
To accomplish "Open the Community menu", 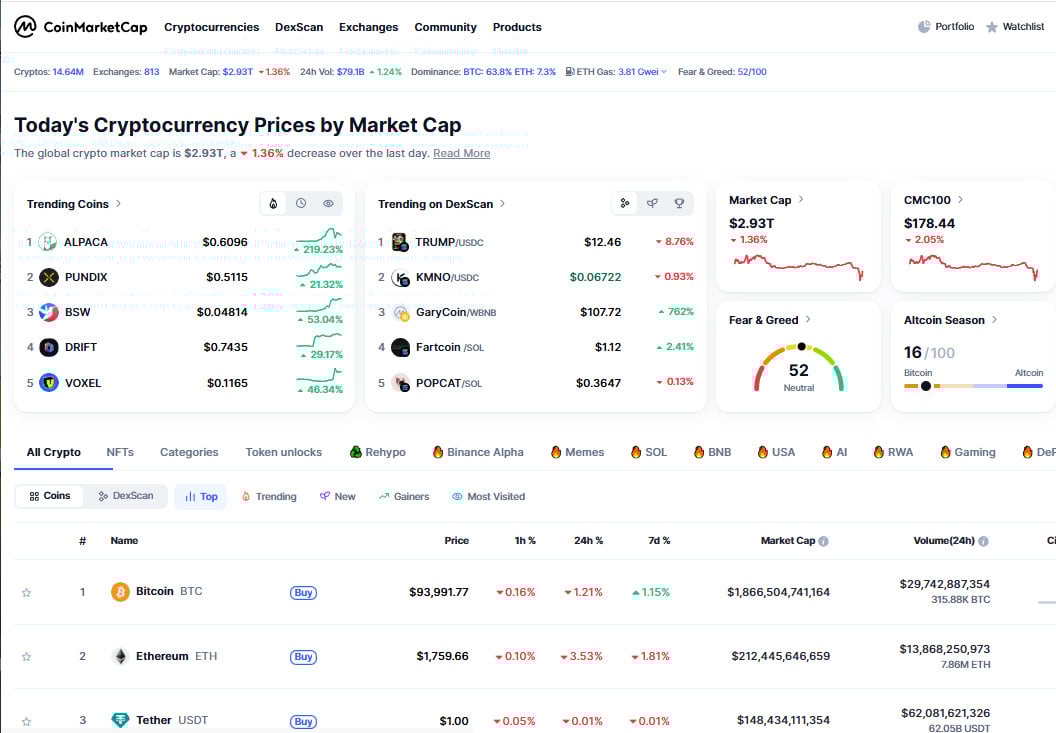I will point(445,27).
